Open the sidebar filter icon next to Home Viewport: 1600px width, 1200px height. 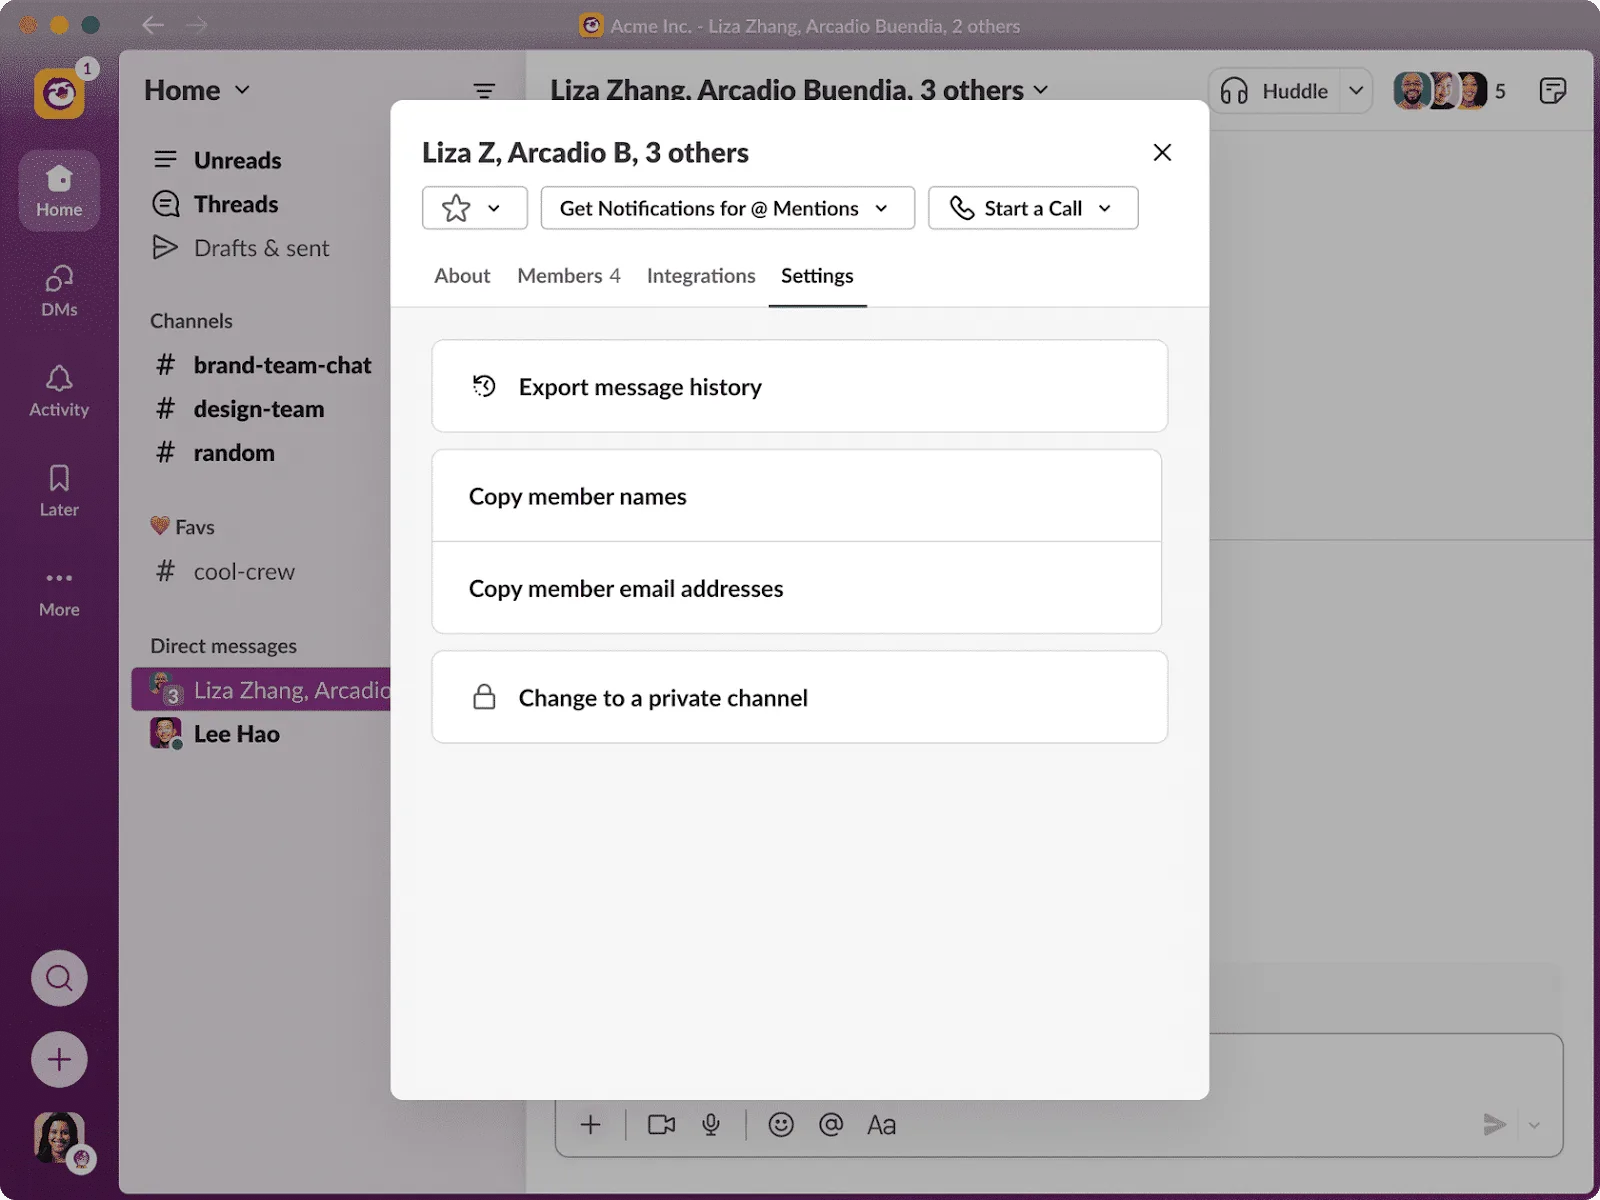(x=484, y=90)
